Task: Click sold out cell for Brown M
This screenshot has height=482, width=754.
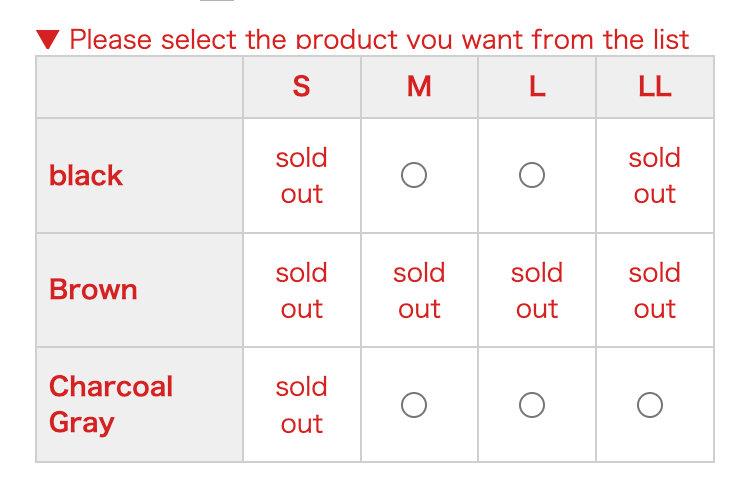Action: coord(419,290)
